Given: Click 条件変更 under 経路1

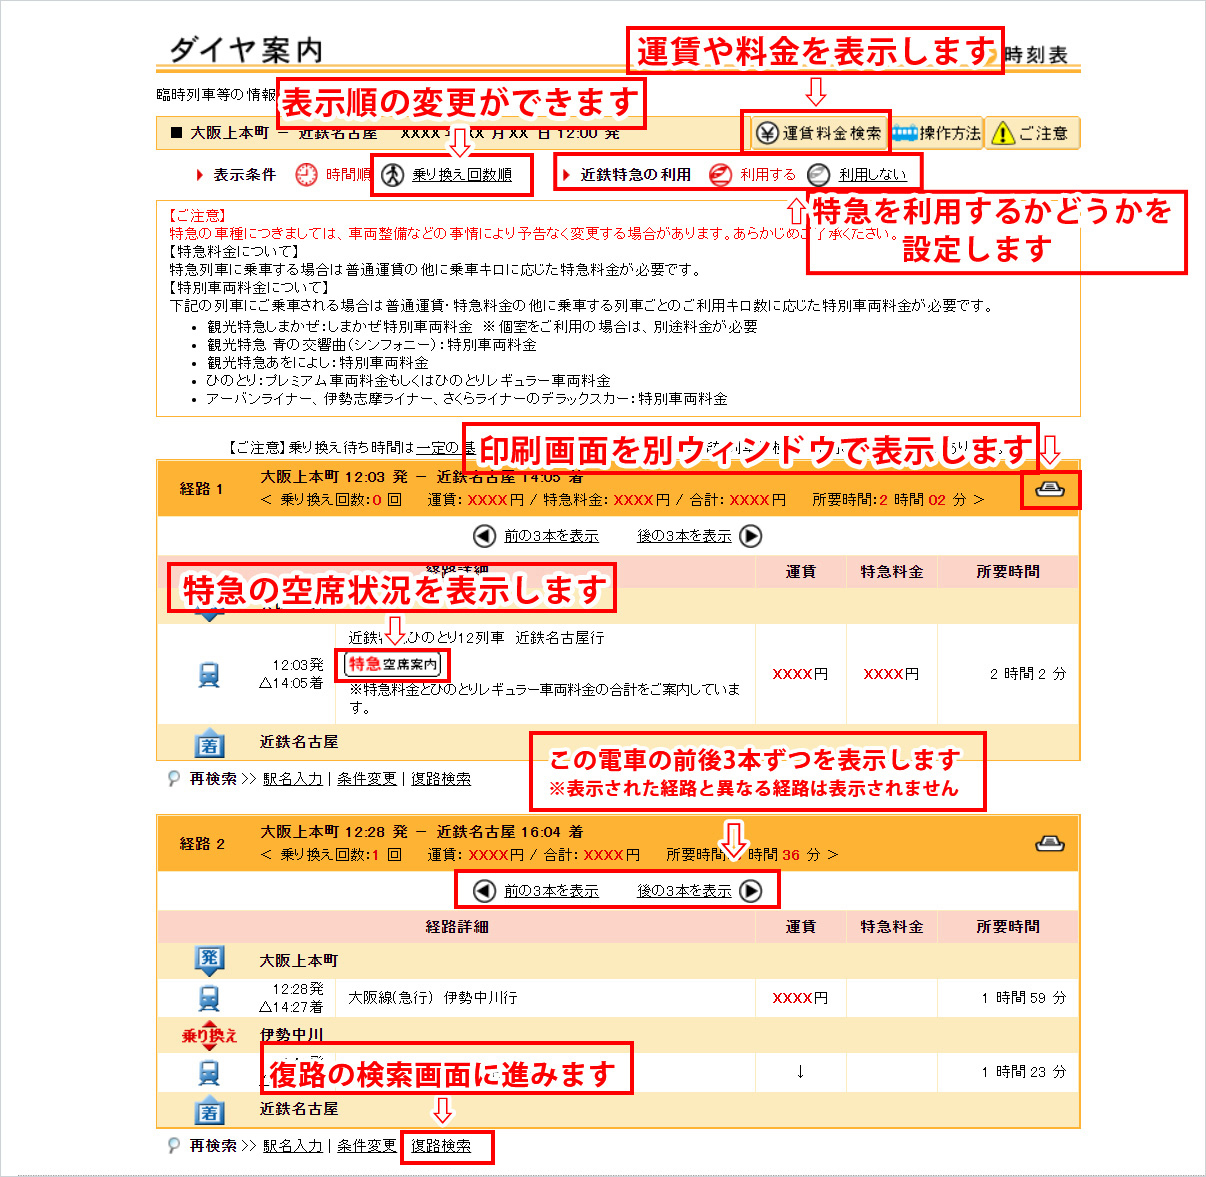Looking at the screenshot, I should pyautogui.click(x=367, y=779).
